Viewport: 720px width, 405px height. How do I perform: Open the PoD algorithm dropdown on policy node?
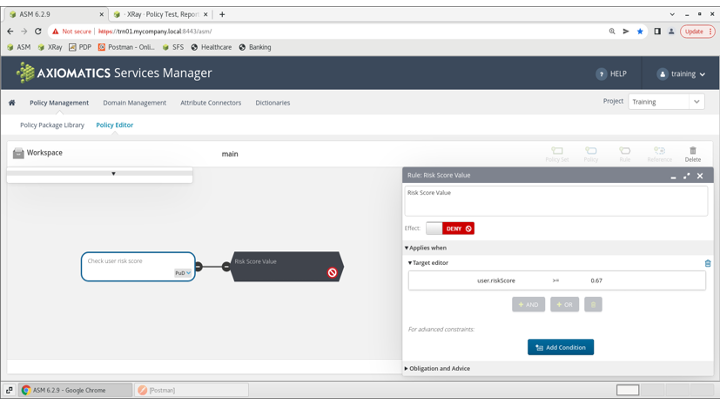click(182, 272)
